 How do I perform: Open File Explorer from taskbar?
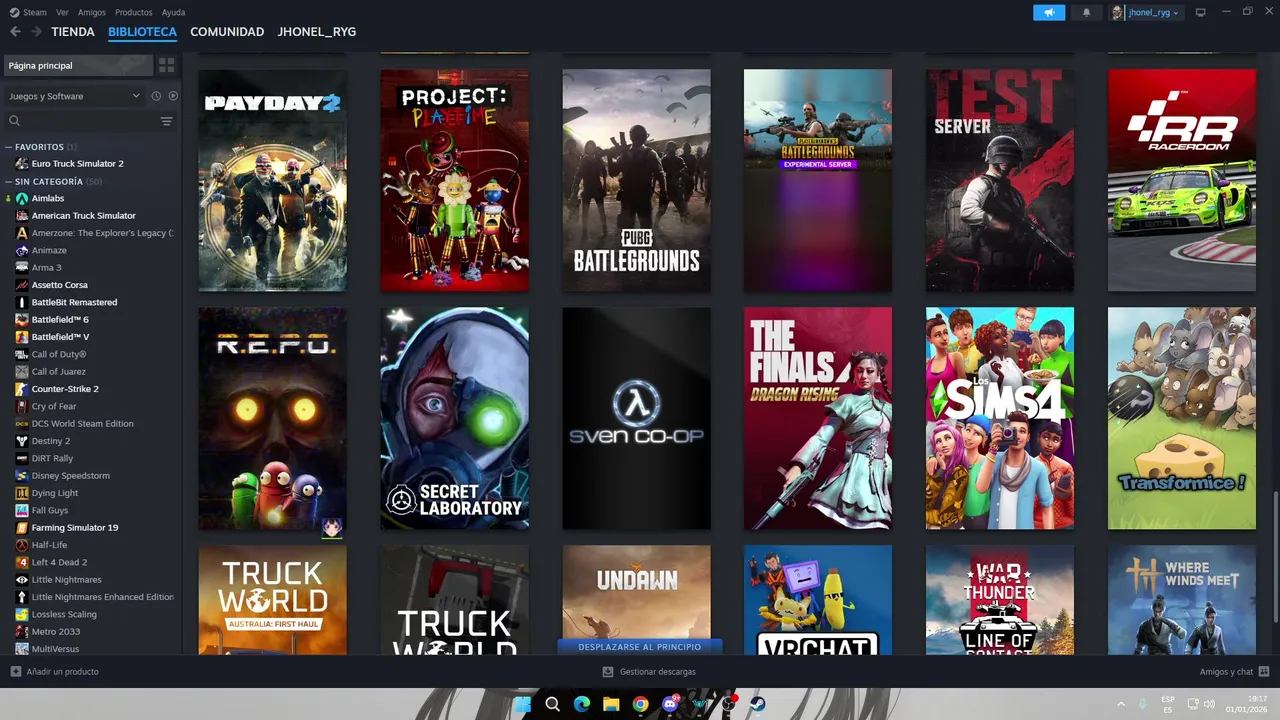click(611, 704)
